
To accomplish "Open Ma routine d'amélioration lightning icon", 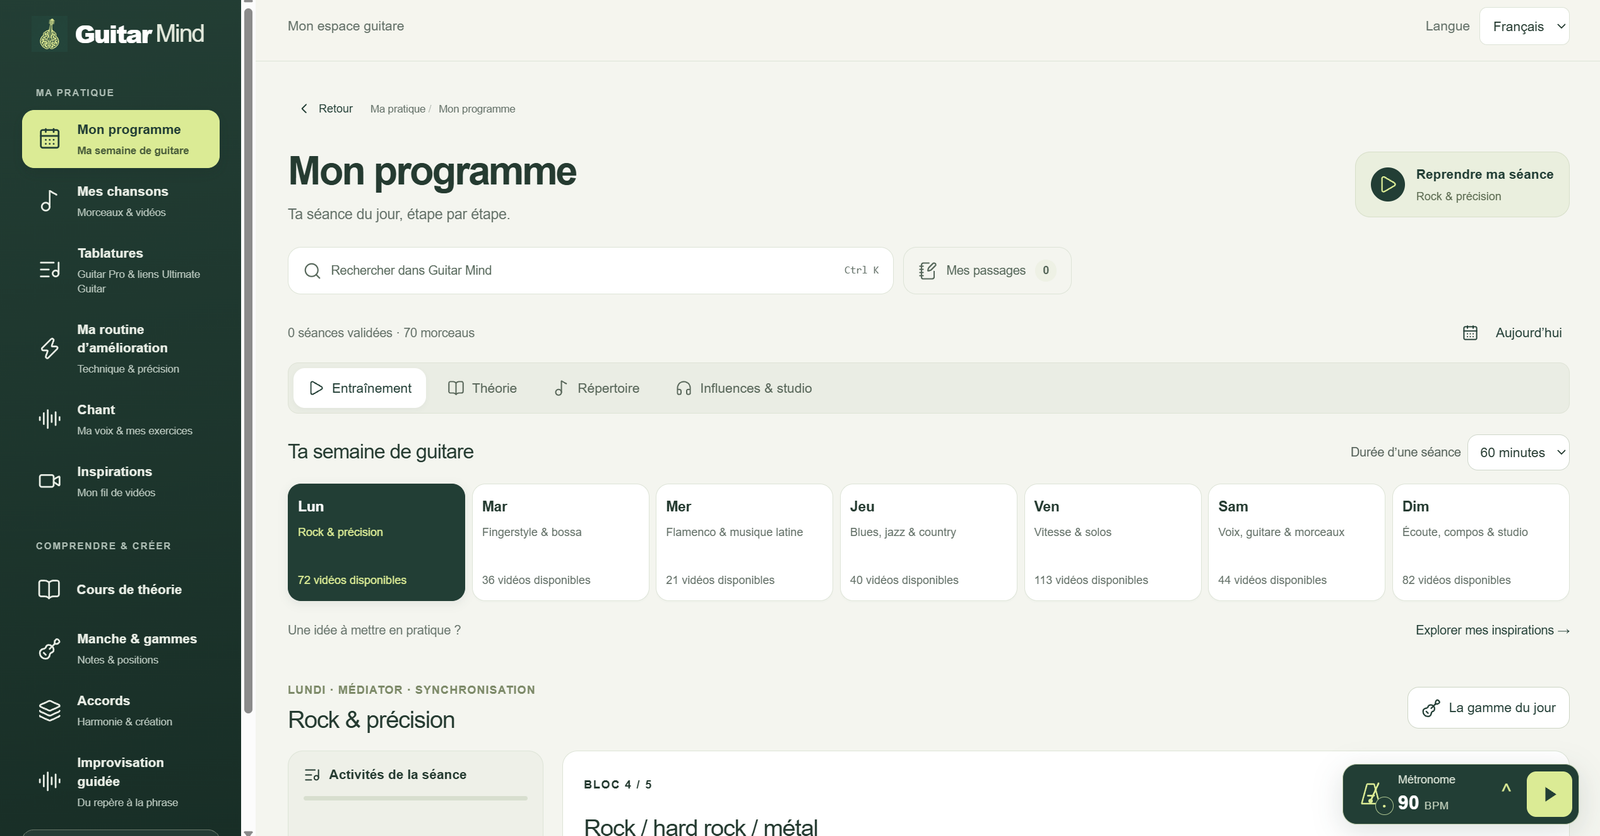I will 49,348.
